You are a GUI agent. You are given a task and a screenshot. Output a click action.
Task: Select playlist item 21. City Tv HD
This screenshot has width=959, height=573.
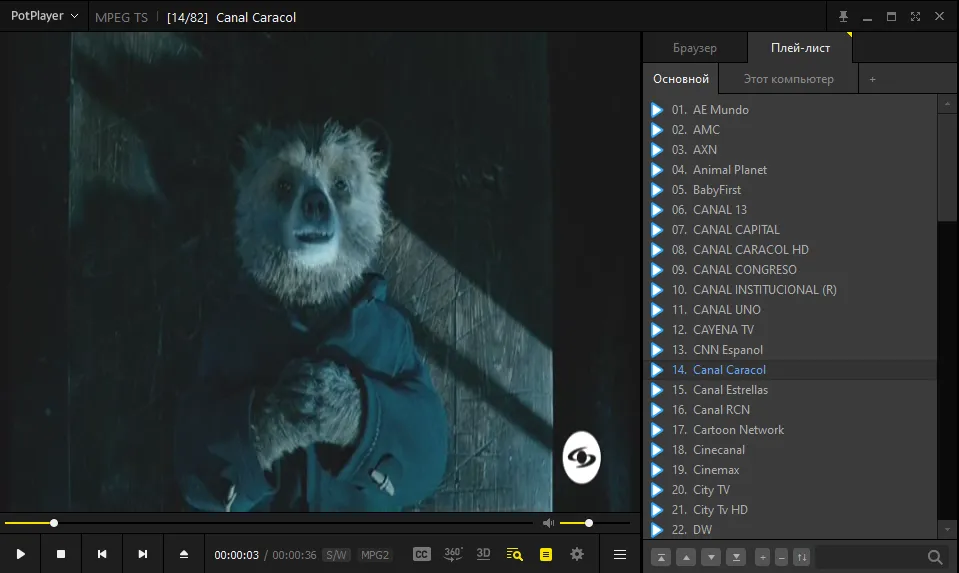[x=790, y=509]
